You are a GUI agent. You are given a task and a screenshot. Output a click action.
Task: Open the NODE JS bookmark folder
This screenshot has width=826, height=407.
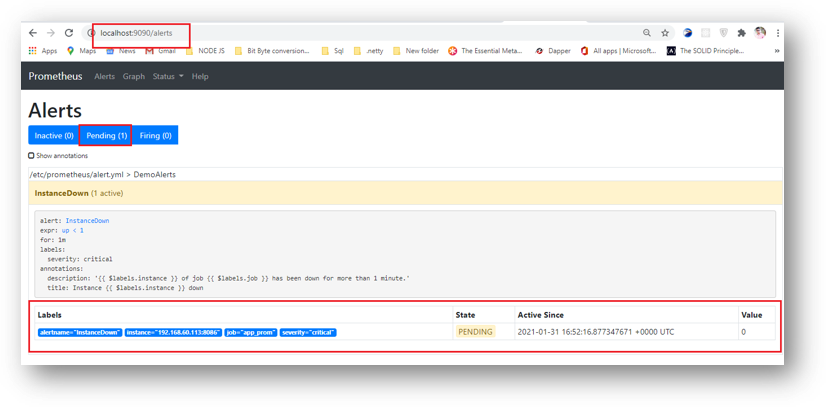point(205,51)
